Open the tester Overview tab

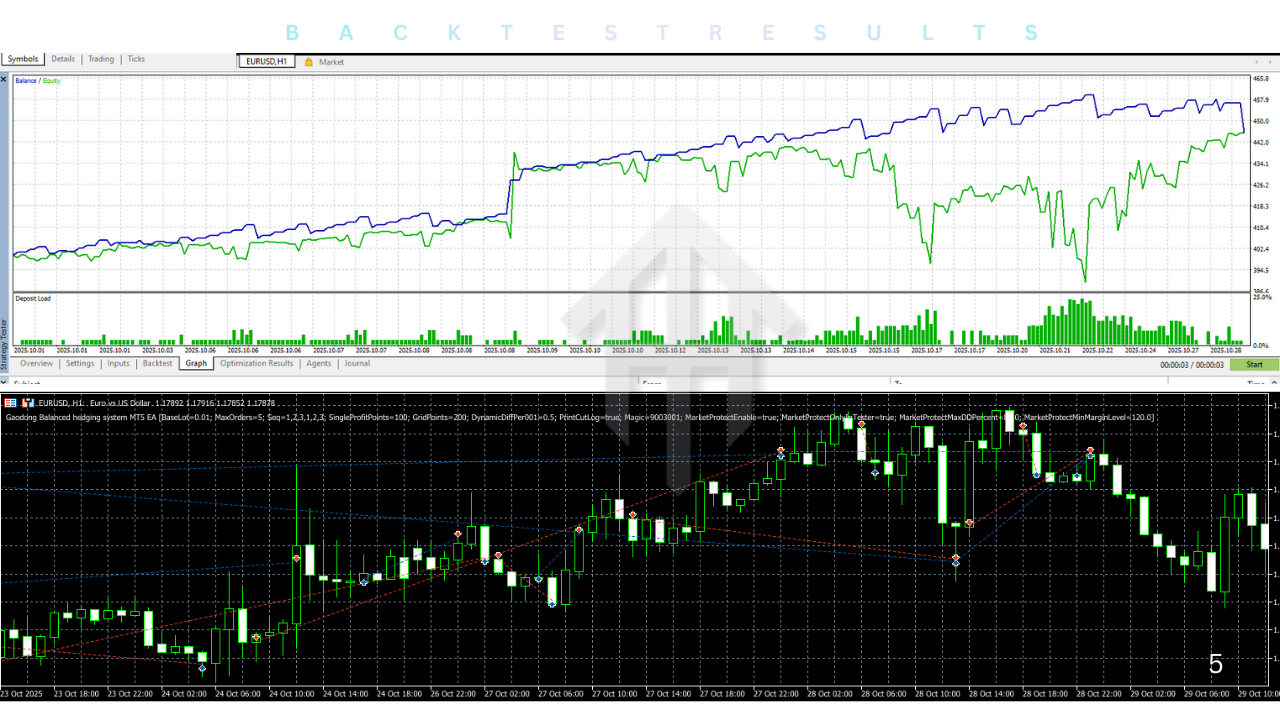pos(36,364)
